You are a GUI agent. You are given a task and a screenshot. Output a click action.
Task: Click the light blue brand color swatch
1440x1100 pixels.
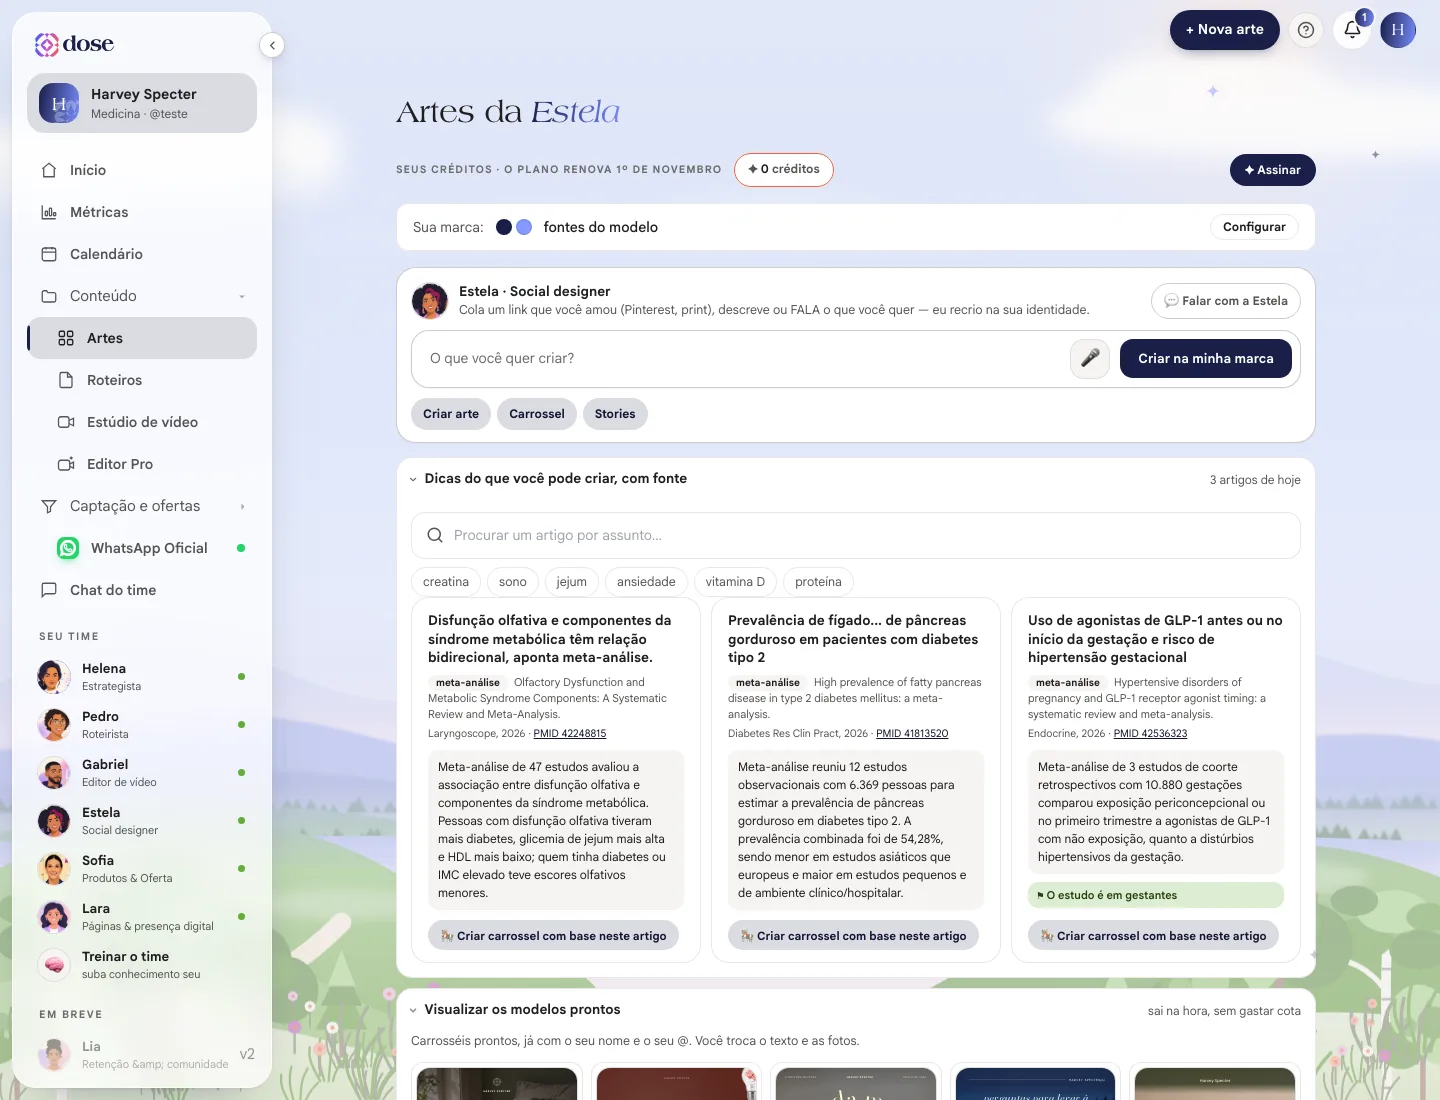pyautogui.click(x=524, y=227)
